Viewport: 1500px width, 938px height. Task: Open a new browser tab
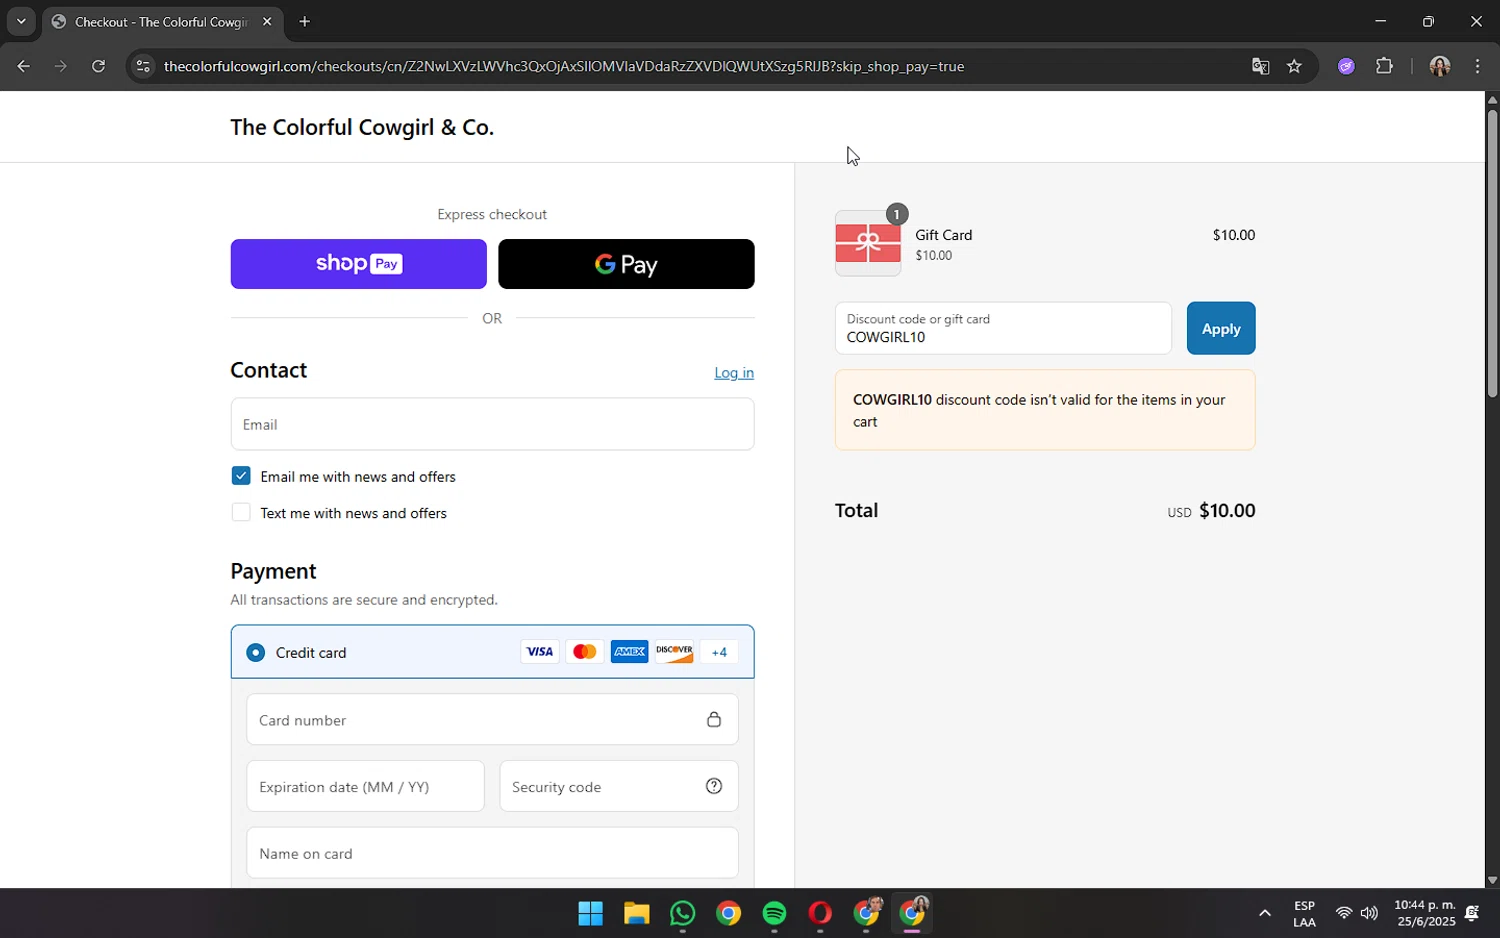pyautogui.click(x=305, y=21)
